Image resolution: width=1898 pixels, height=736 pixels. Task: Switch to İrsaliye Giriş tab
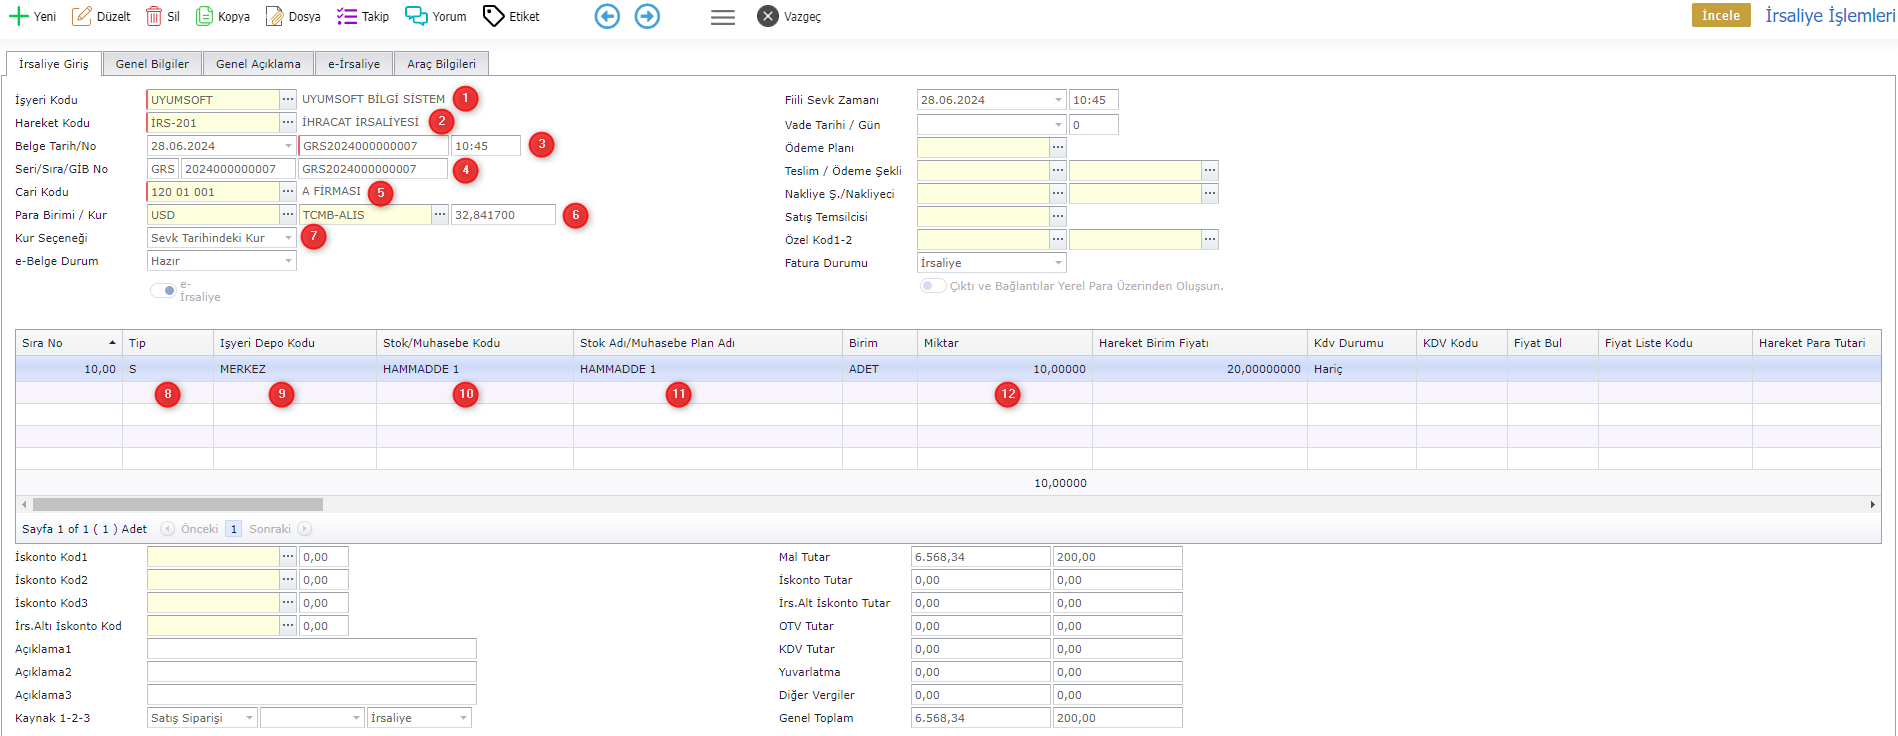tap(54, 64)
